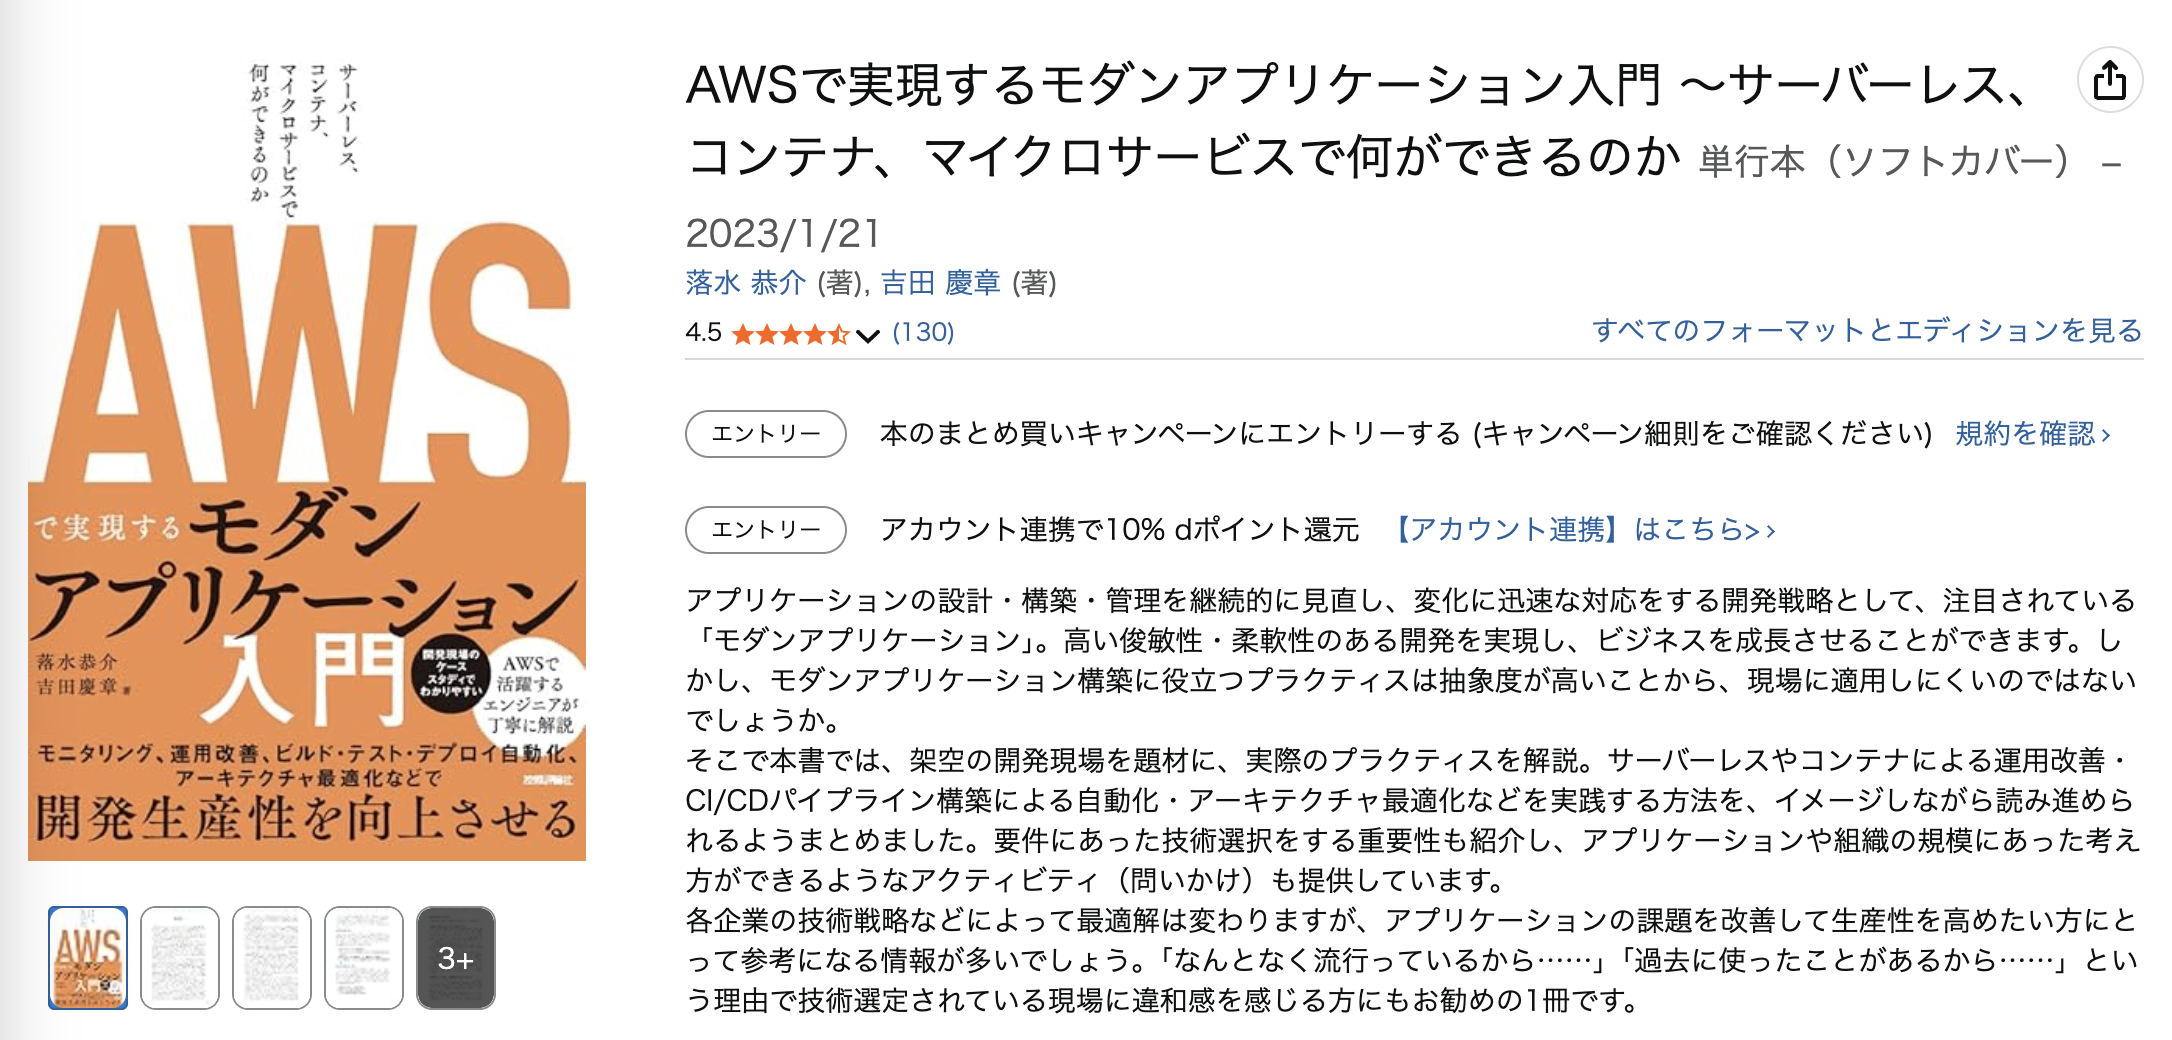The height and width of the screenshot is (1040, 2172).
Task: Click the 単行本（ソフトカバー） format label
Action: pos(1883,161)
